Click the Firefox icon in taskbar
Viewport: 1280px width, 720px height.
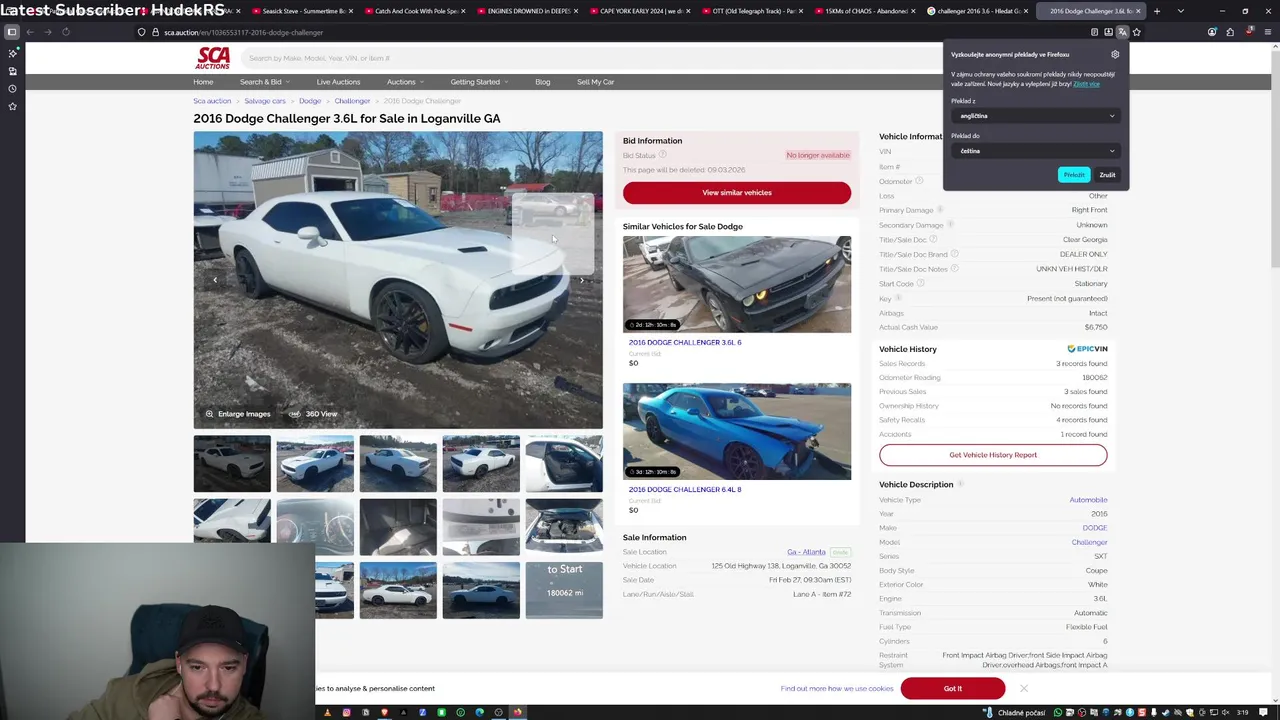tap(517, 712)
